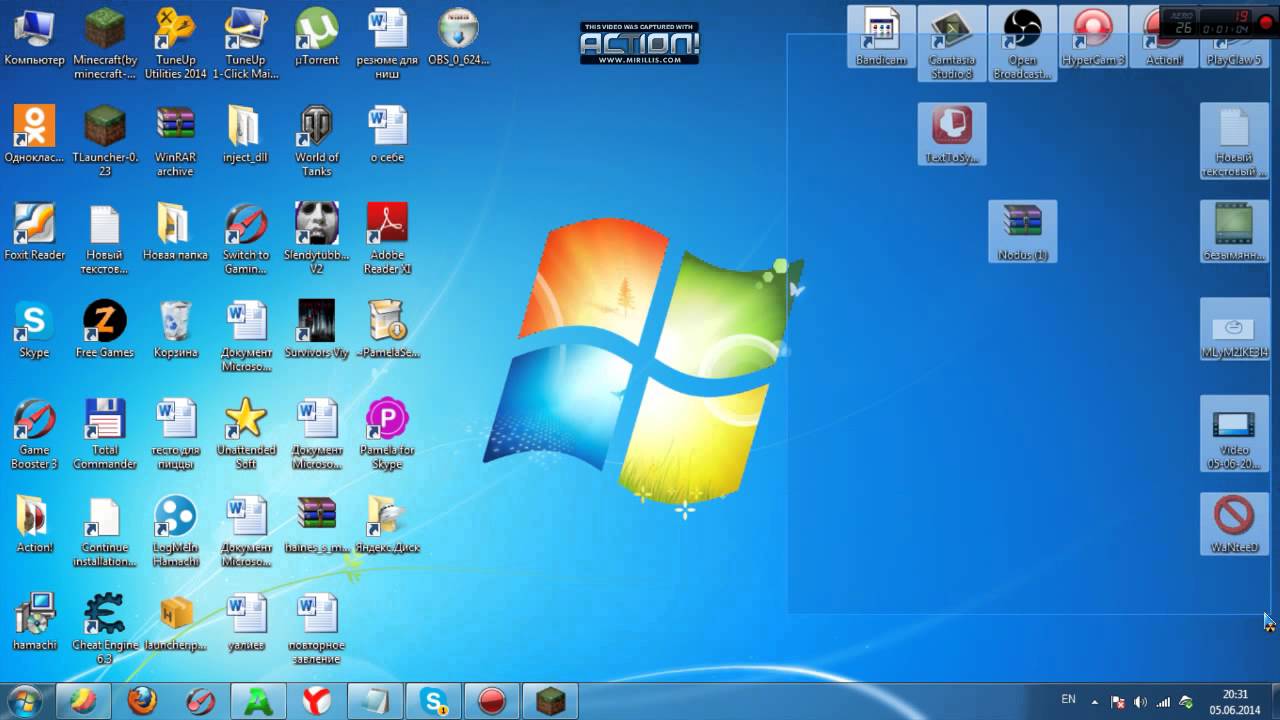The image size is (1280, 720).
Task: Select the MLyM2IKE3I4 file icon
Action: point(1234,329)
